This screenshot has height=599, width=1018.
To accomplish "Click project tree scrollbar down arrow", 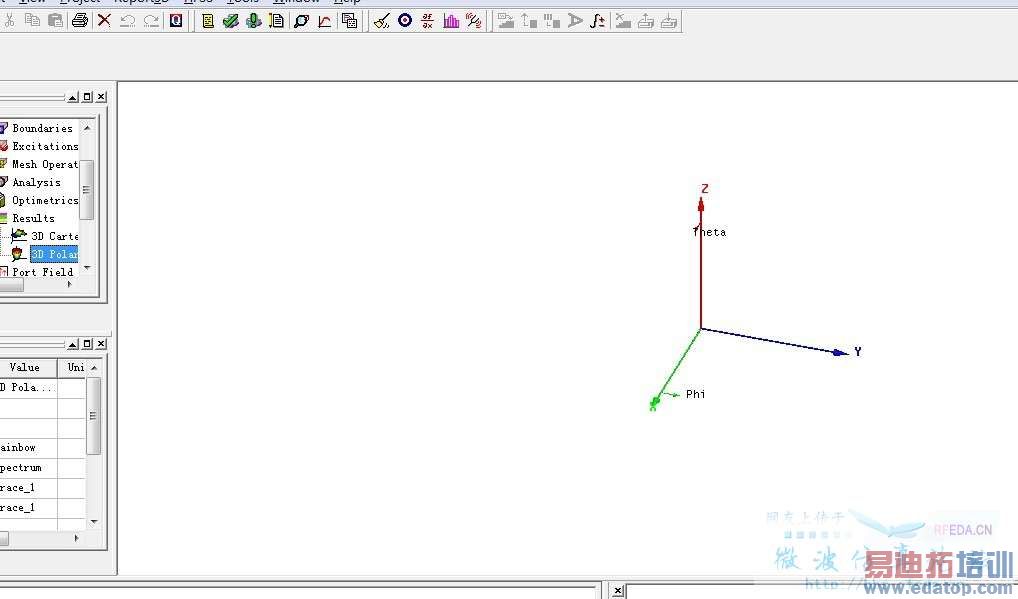I will pos(87,268).
